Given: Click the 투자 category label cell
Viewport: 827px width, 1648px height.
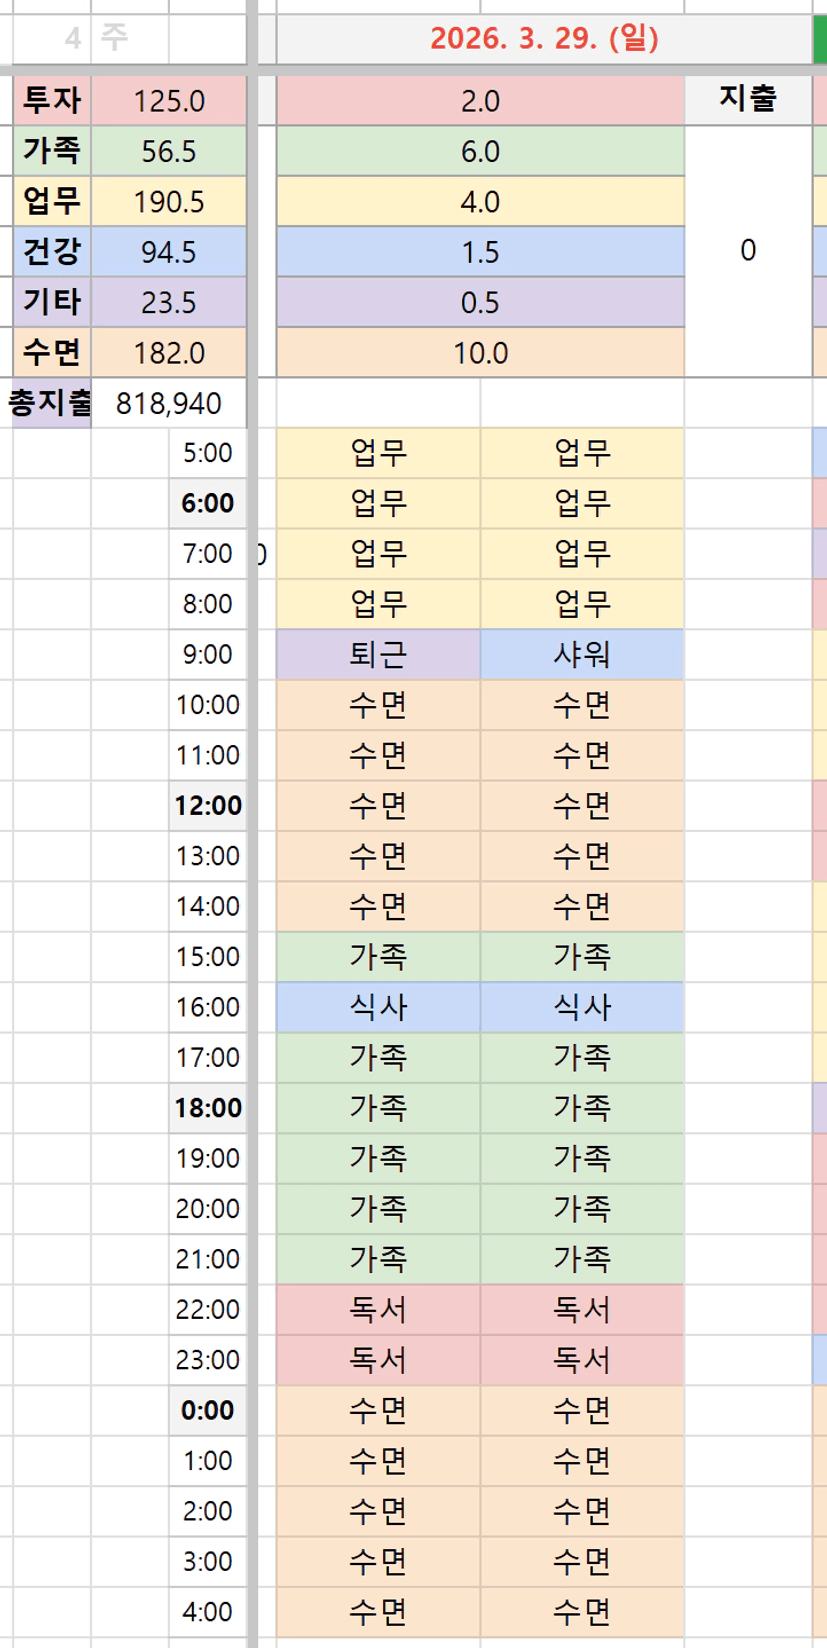Looking at the screenshot, I should click(x=52, y=101).
